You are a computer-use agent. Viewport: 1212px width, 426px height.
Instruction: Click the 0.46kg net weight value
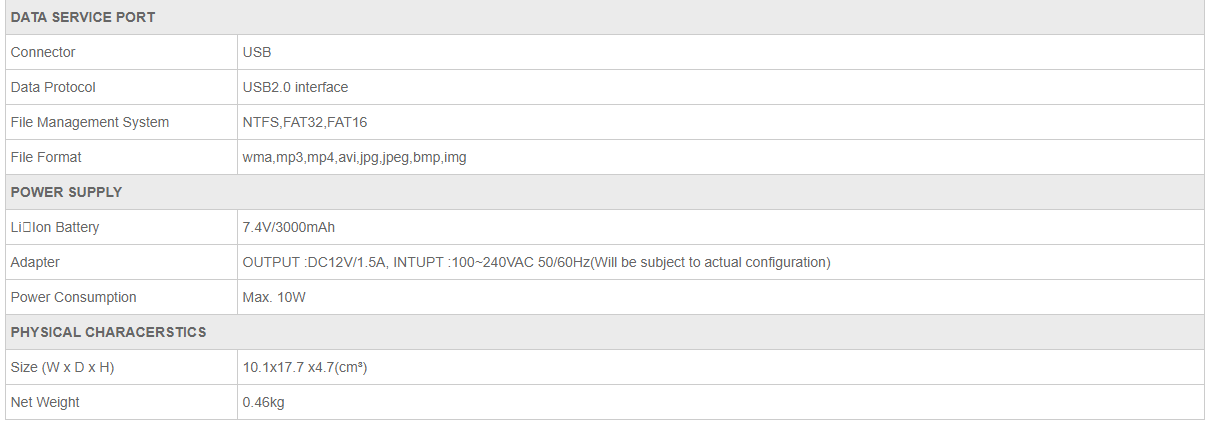[x=265, y=402]
